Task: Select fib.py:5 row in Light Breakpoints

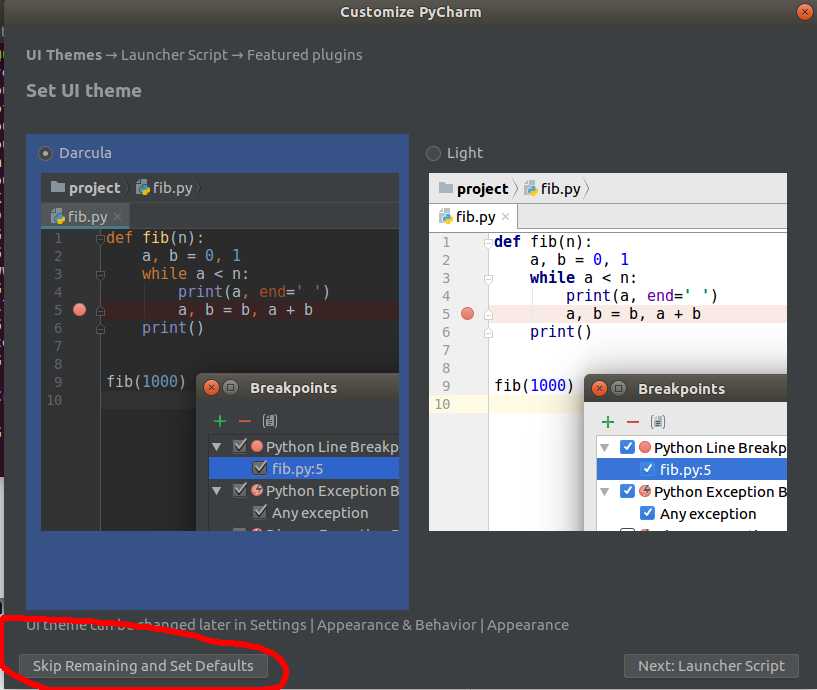Action: (692, 470)
